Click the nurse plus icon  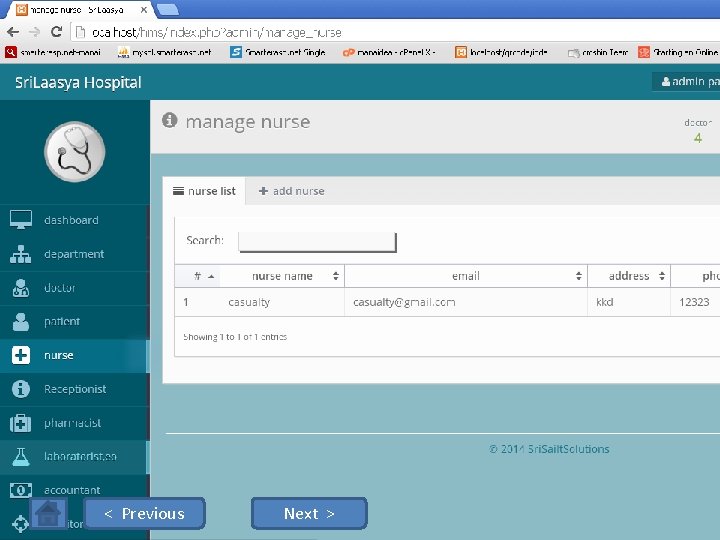click(21, 355)
